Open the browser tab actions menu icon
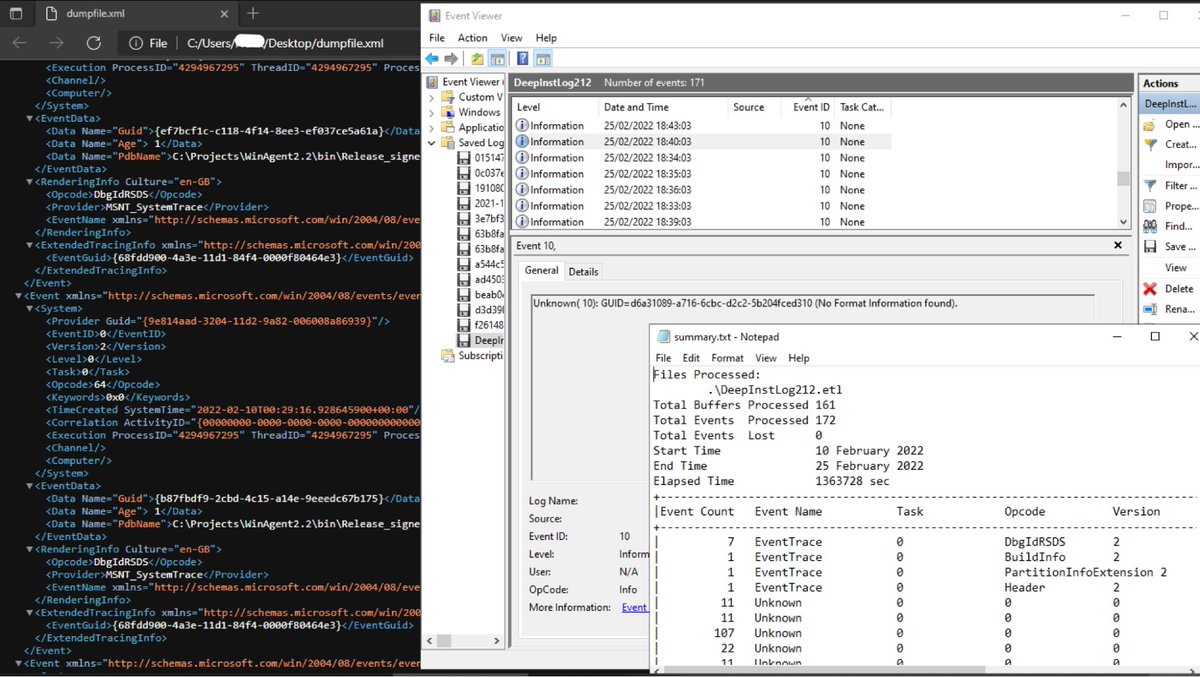This screenshot has height=677, width=1200. (x=18, y=14)
